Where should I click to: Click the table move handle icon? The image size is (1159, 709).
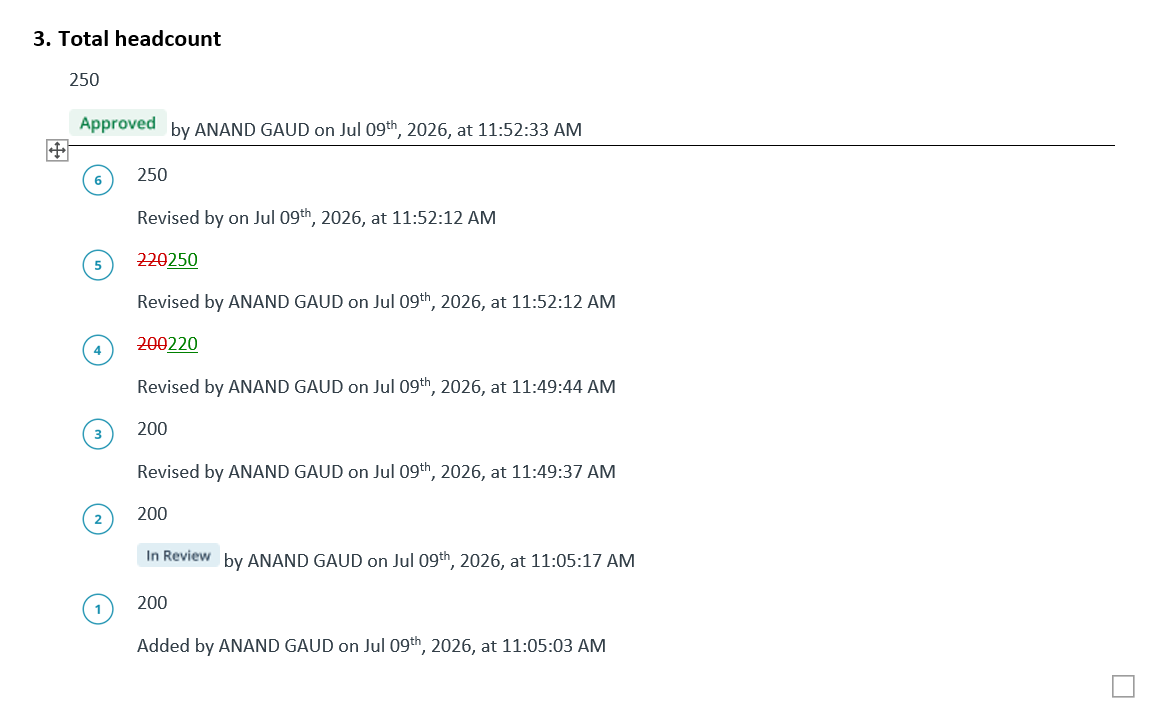click(x=57, y=150)
